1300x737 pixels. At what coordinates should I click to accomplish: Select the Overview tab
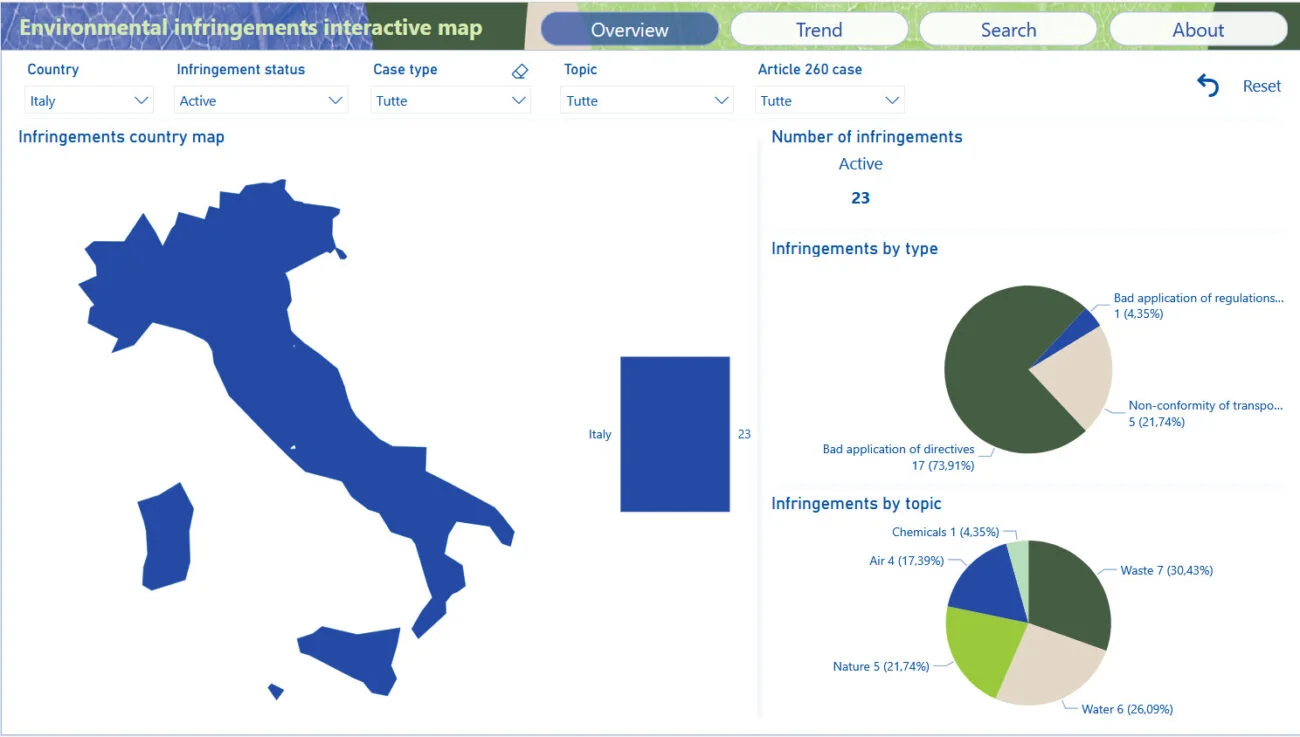click(x=630, y=29)
